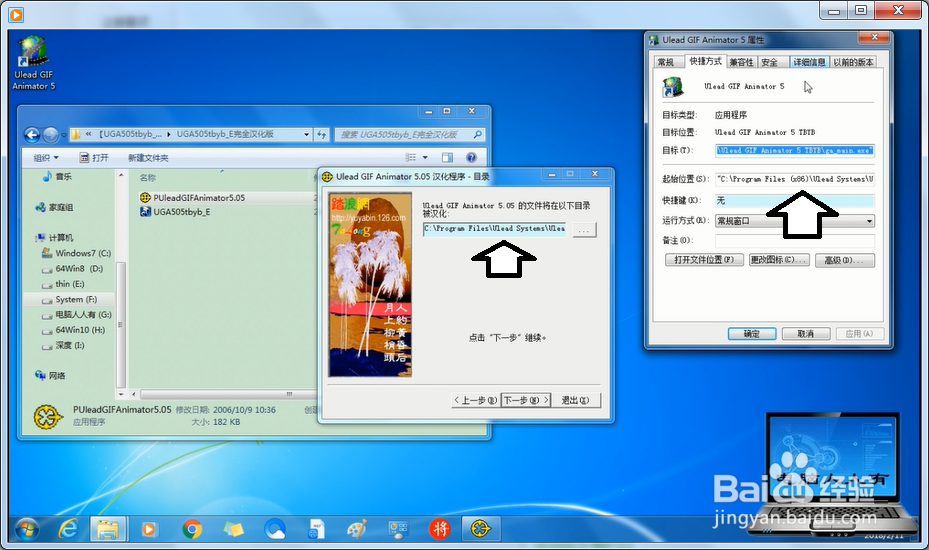Viewport: 929px width, 550px height.
Task: Open the red chess taskbar icon
Action: tap(440, 529)
